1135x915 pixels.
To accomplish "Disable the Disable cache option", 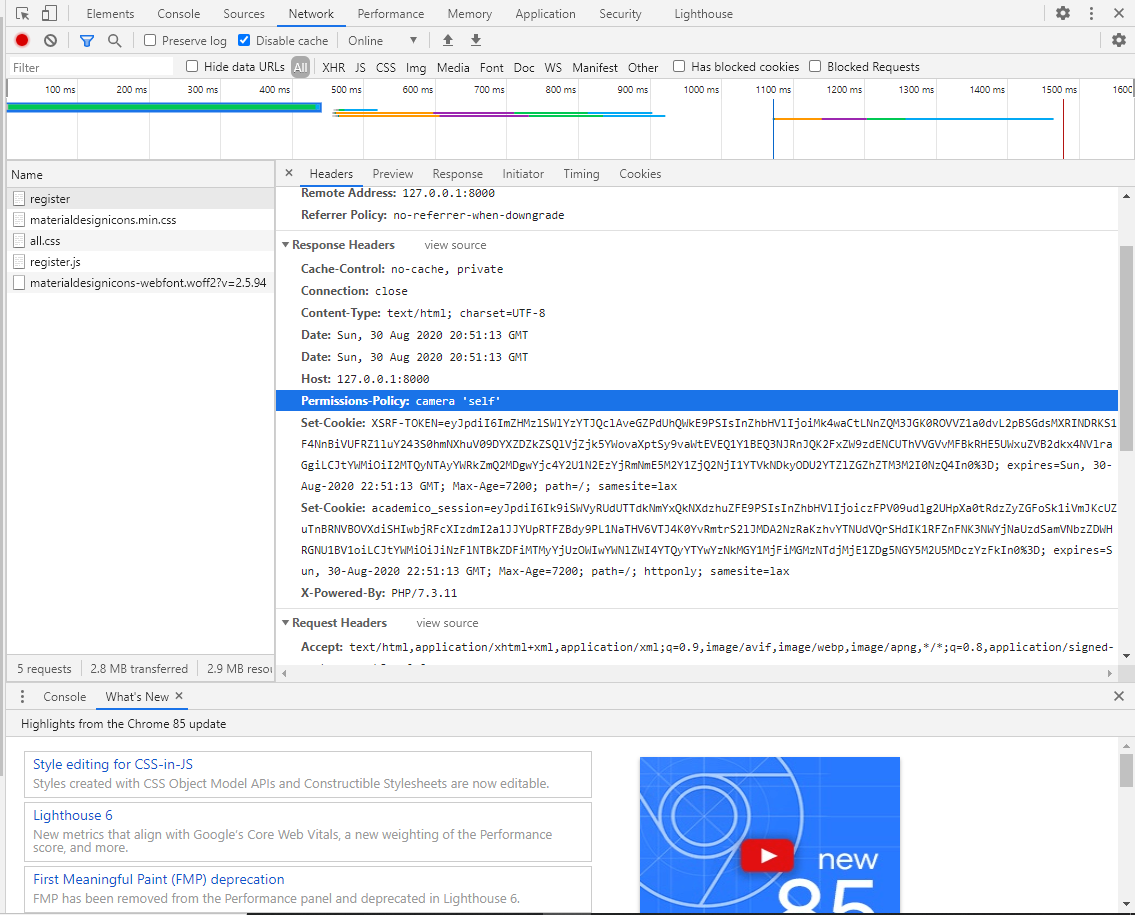I will [242, 40].
